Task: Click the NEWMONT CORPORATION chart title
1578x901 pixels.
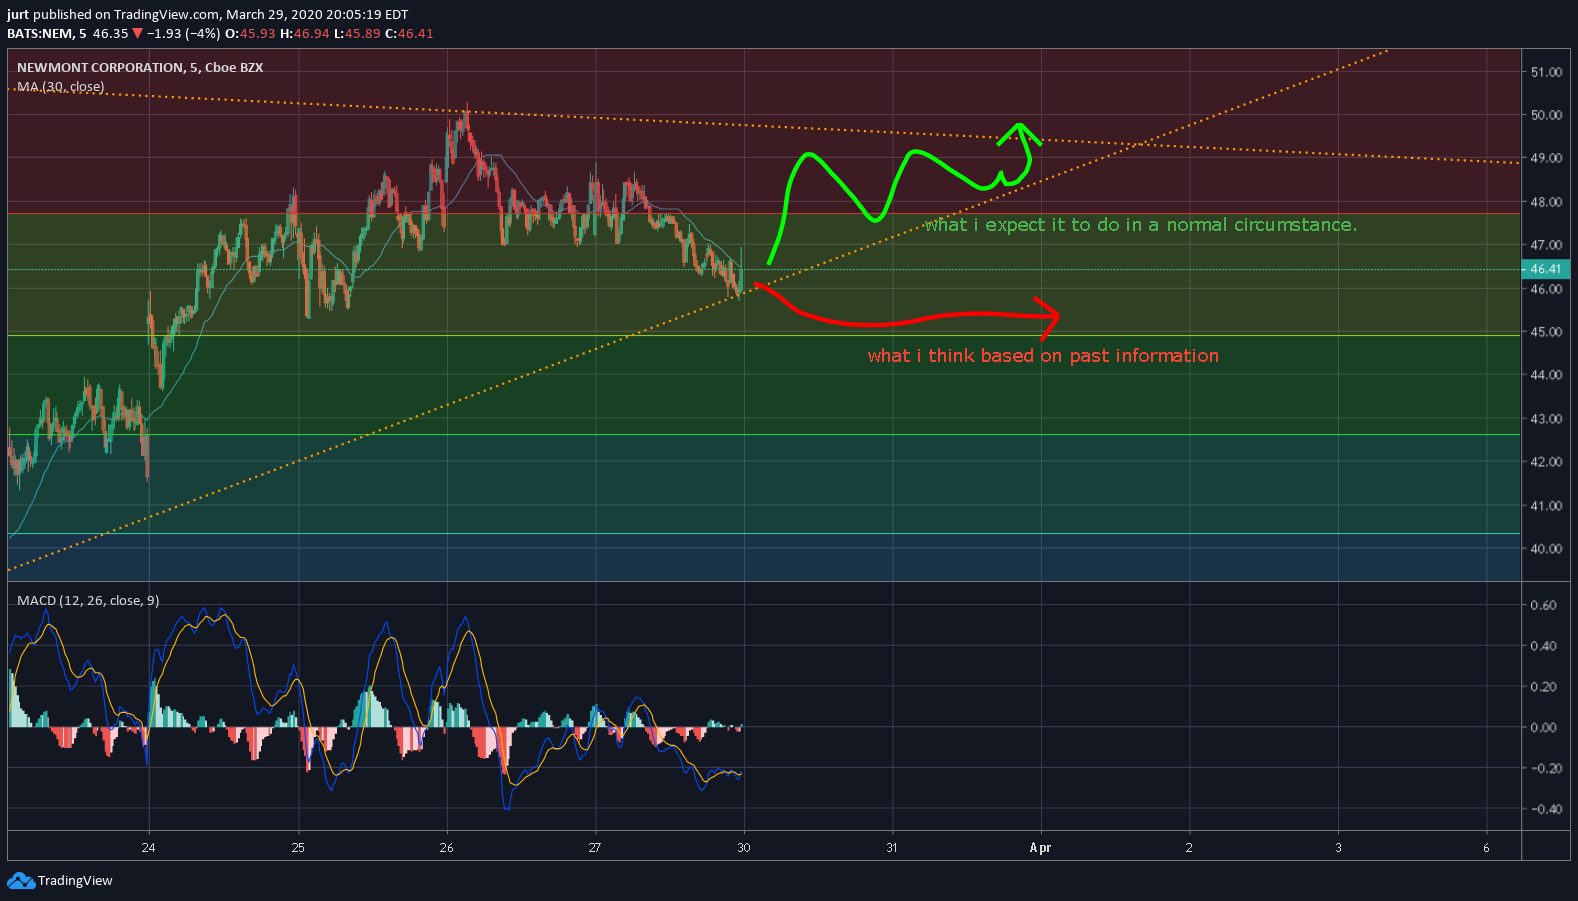Action: tap(140, 67)
